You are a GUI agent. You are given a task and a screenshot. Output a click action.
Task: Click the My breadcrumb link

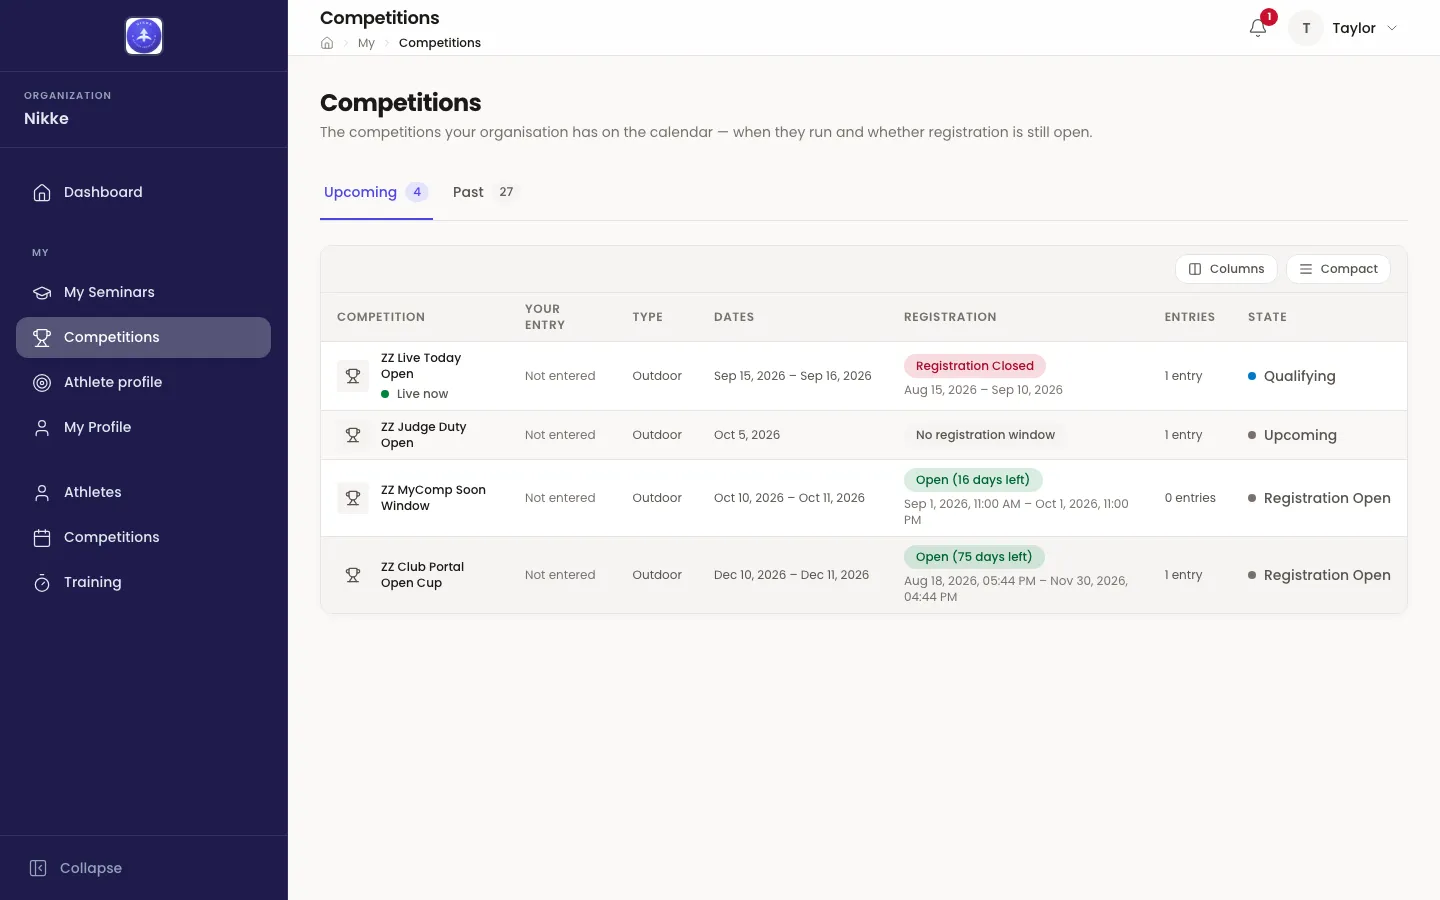tap(366, 43)
